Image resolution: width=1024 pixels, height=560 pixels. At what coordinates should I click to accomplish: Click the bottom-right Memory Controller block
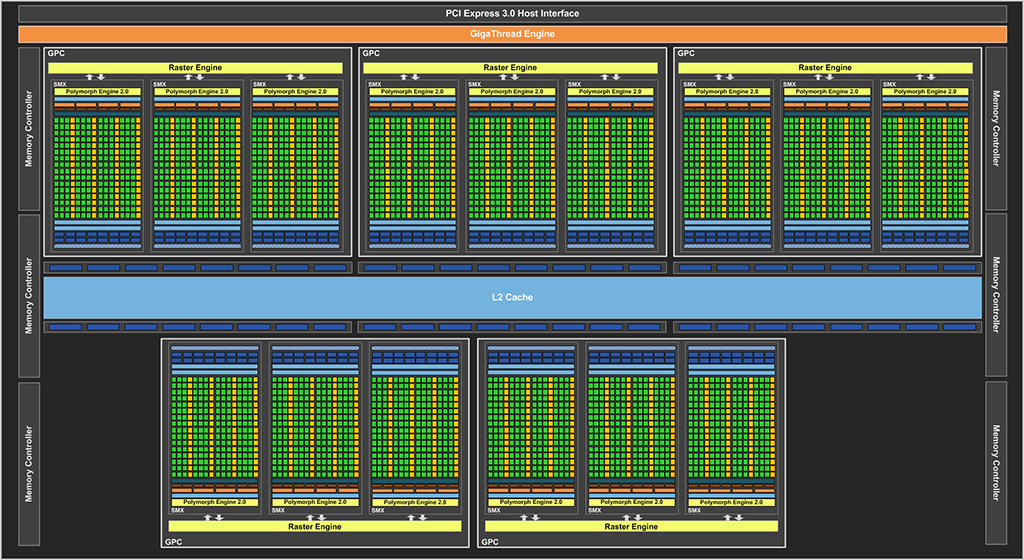995,461
